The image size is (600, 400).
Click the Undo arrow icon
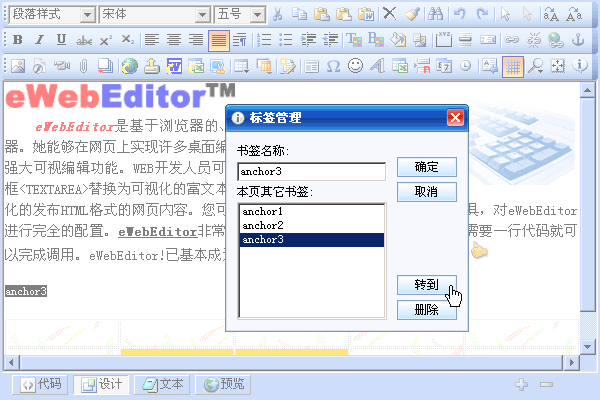tap(459, 15)
